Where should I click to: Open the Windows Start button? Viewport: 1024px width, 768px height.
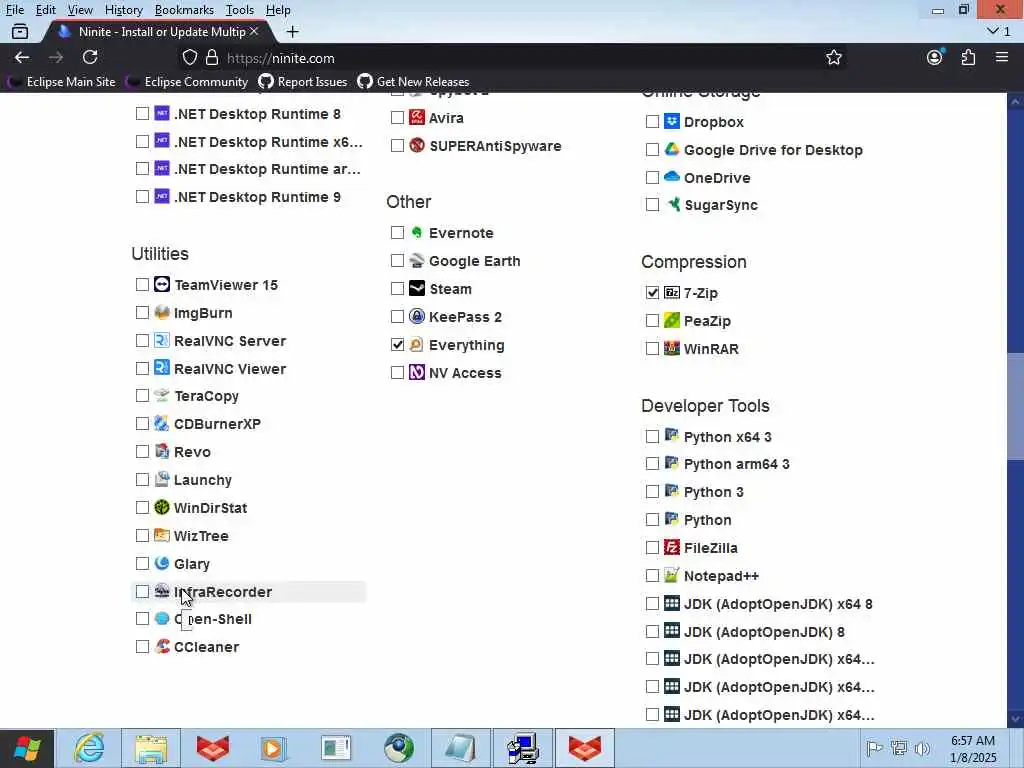point(27,748)
